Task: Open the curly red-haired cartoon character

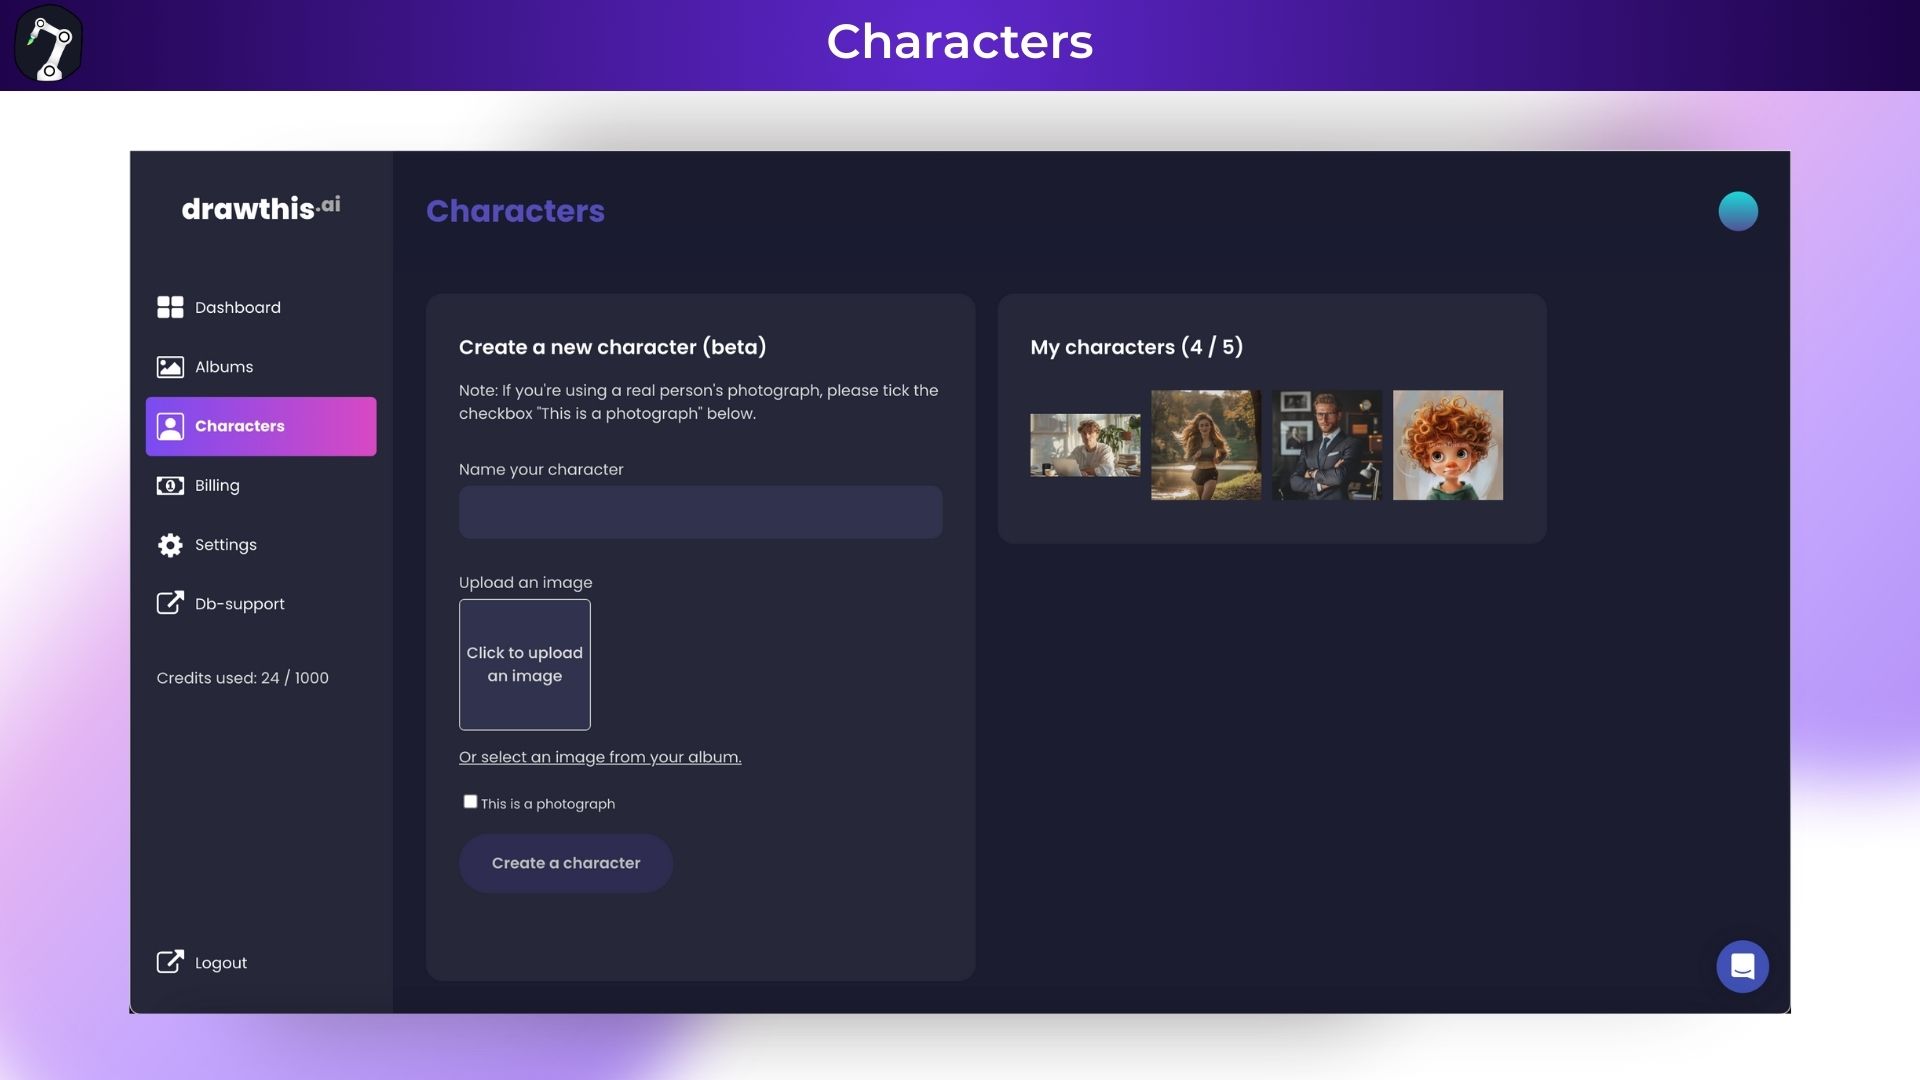Action: pos(1448,445)
